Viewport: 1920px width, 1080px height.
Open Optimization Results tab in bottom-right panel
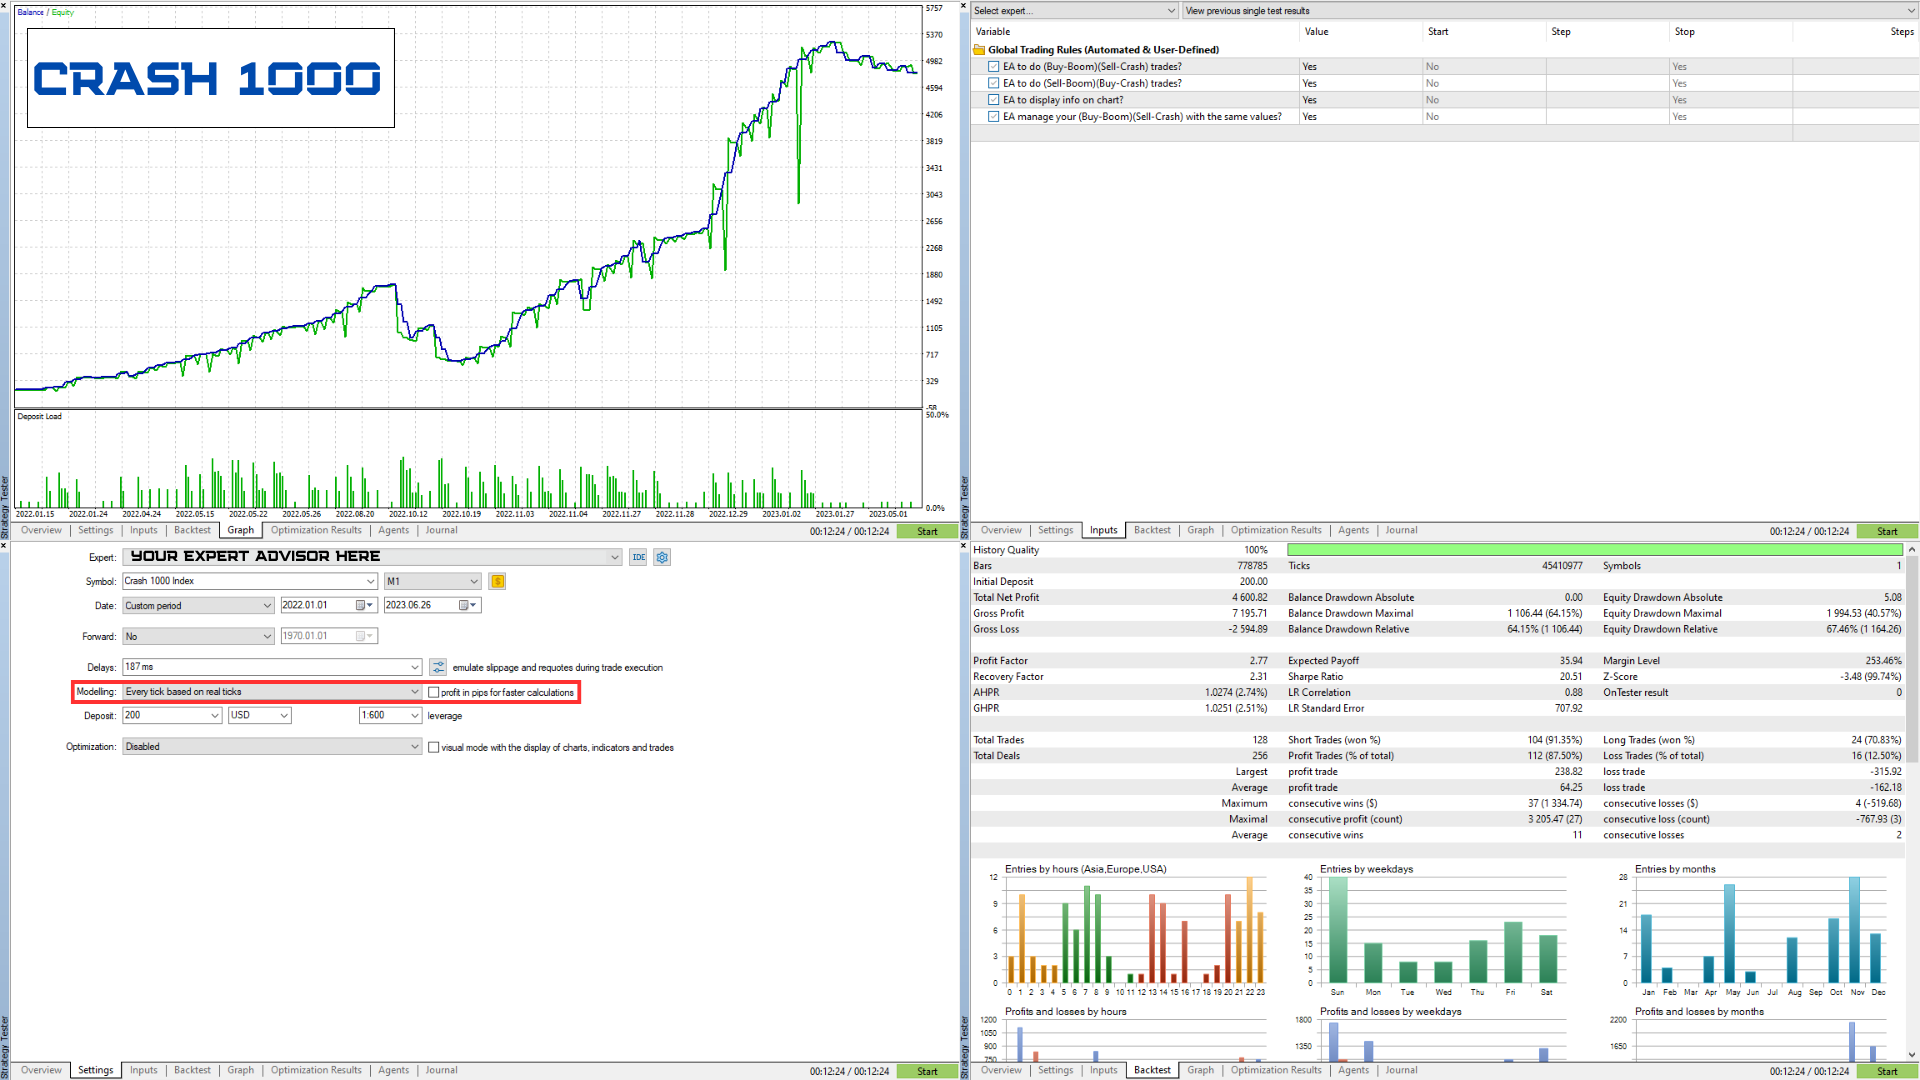click(x=1276, y=1070)
